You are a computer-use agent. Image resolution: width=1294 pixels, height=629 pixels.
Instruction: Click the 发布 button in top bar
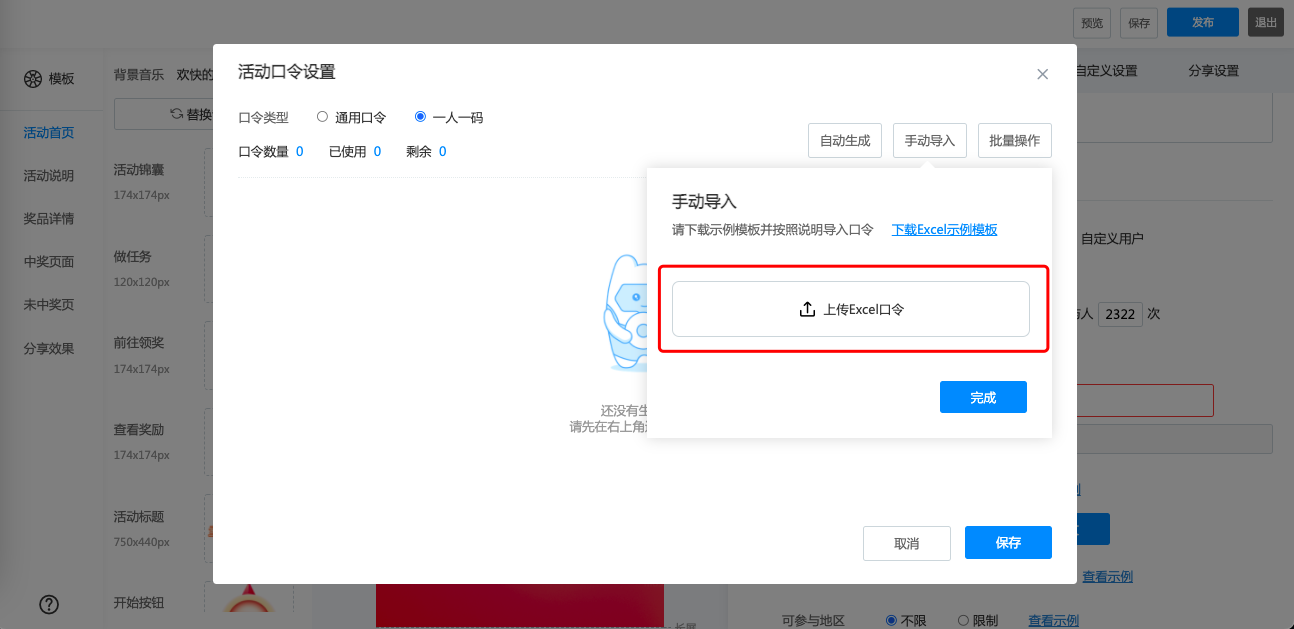pos(1202,22)
